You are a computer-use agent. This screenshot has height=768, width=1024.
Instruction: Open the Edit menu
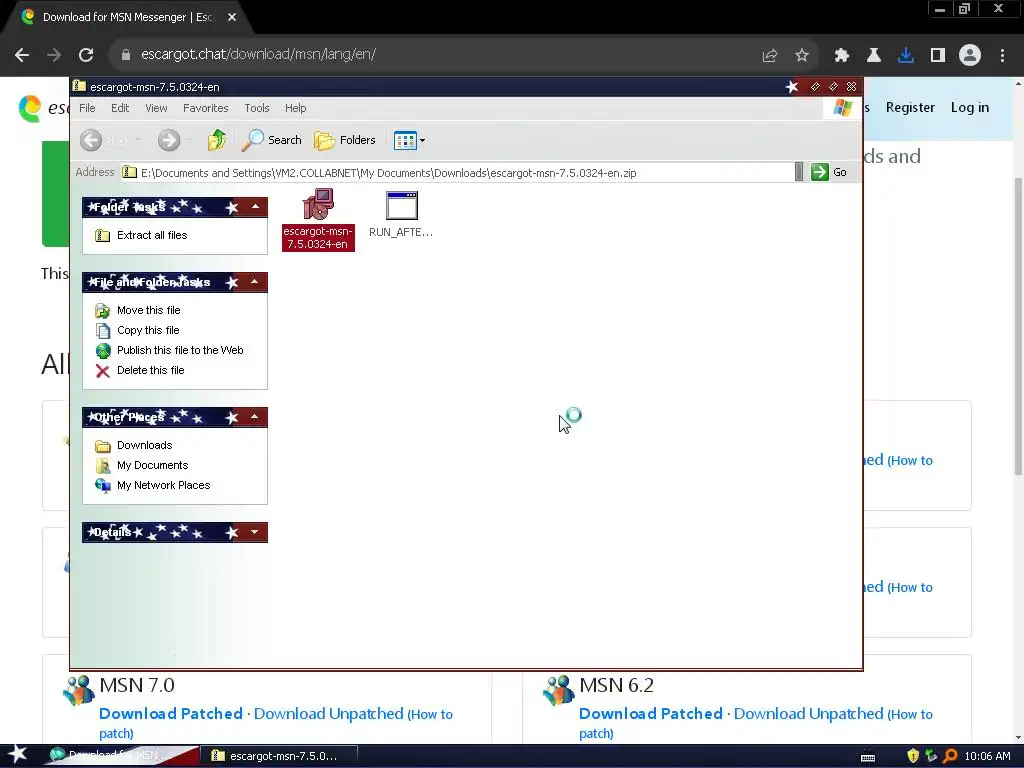coord(120,108)
